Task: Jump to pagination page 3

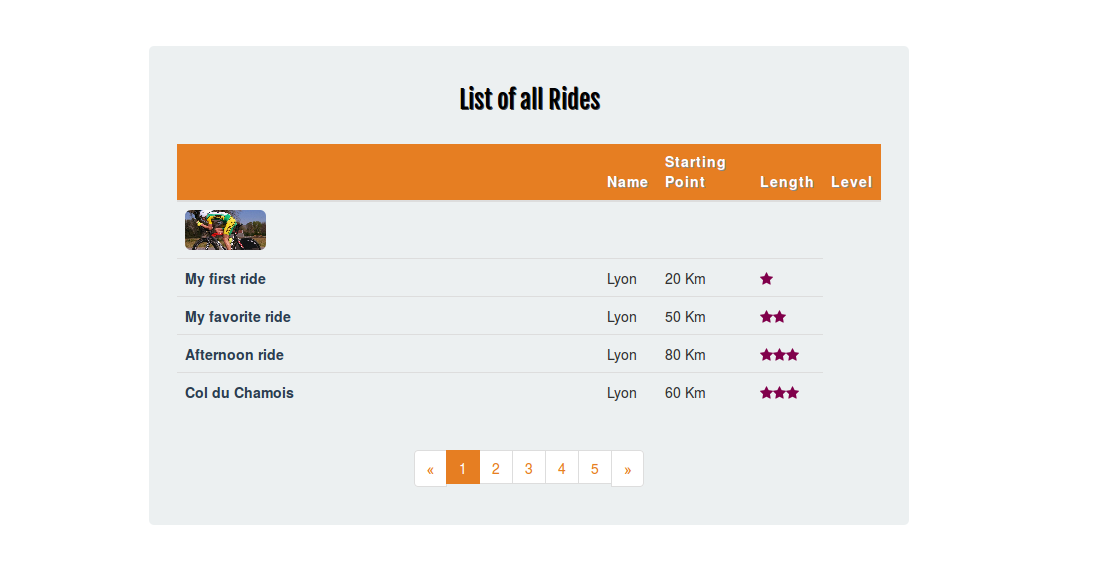Action: tap(528, 469)
